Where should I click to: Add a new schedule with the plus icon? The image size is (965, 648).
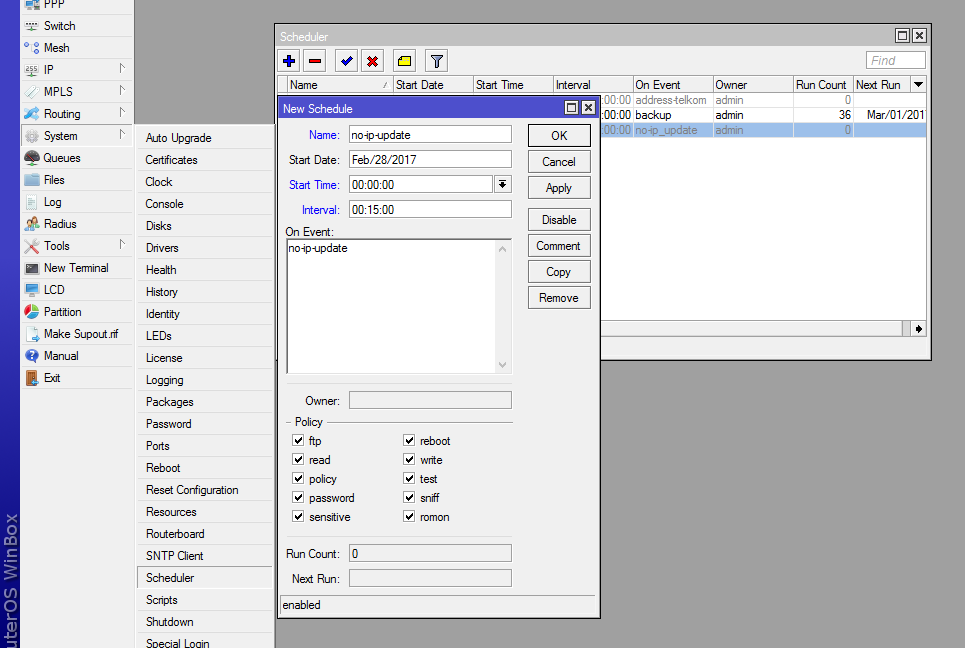click(x=289, y=60)
